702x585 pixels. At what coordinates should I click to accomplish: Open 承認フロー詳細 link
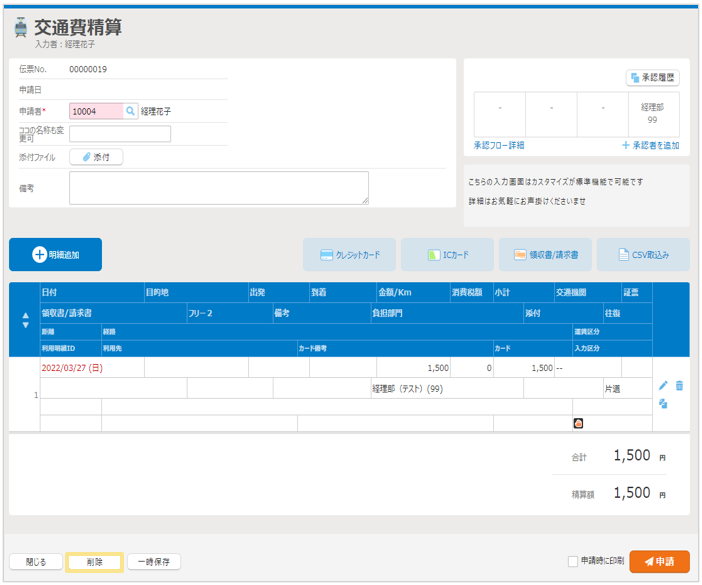[x=499, y=146]
